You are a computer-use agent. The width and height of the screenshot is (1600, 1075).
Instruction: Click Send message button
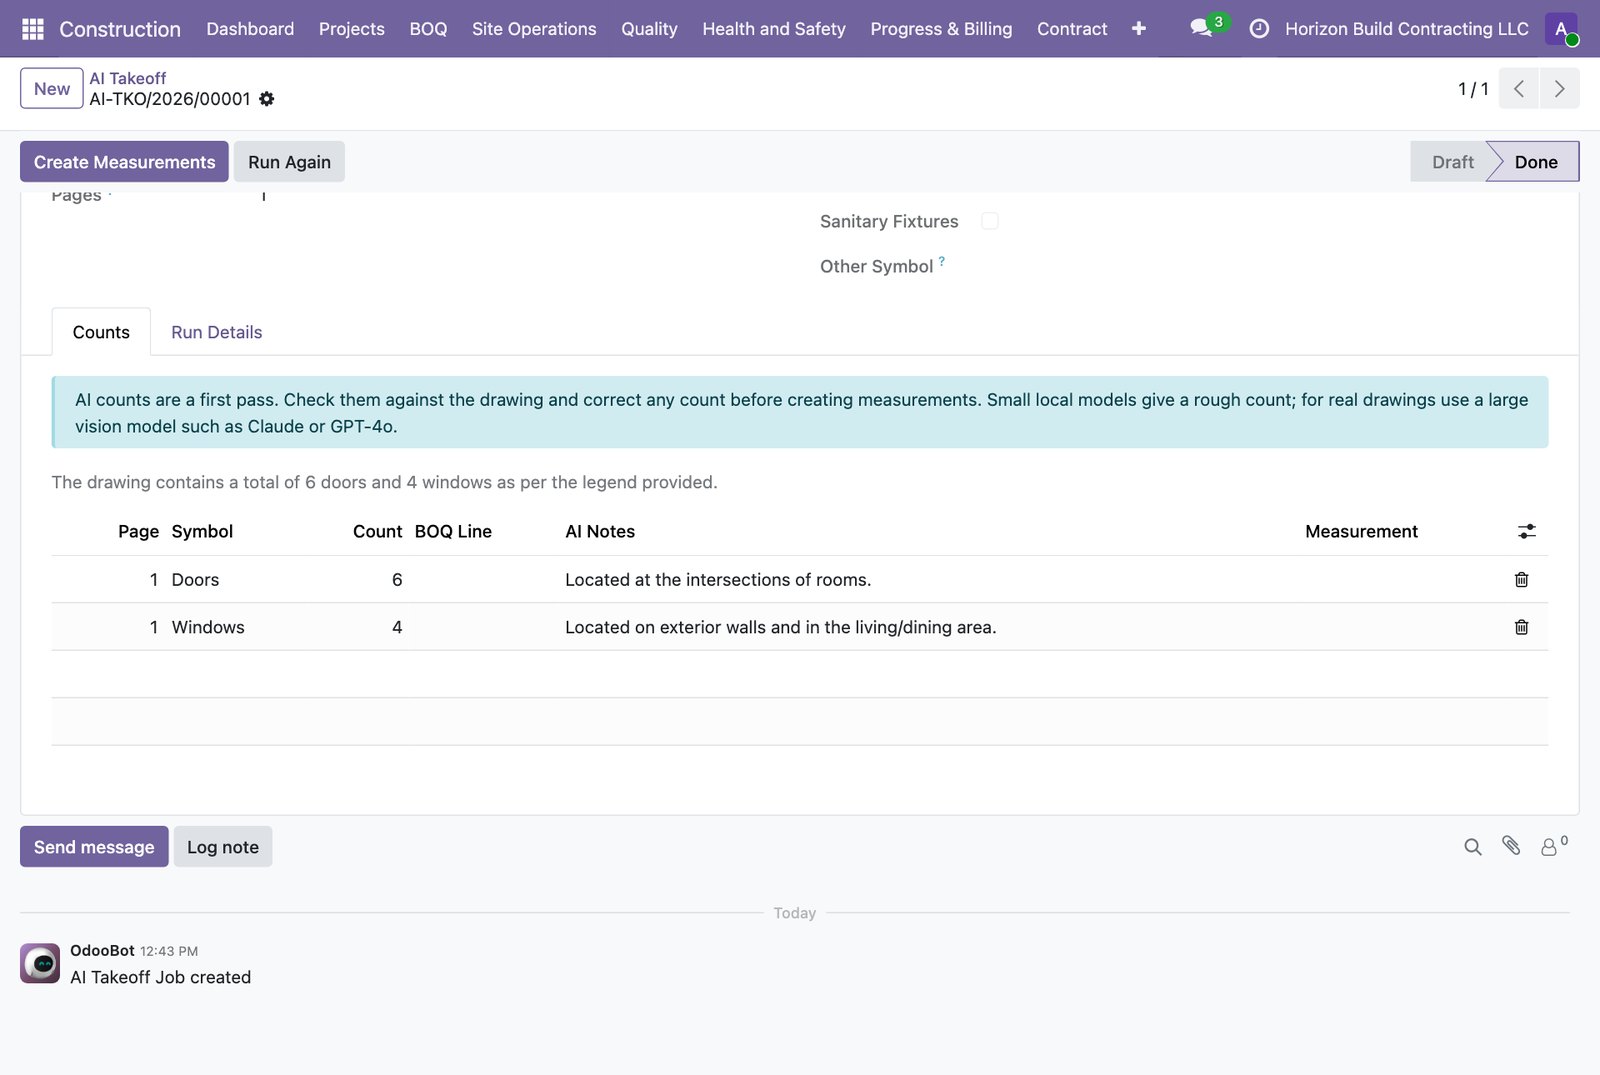click(x=94, y=847)
